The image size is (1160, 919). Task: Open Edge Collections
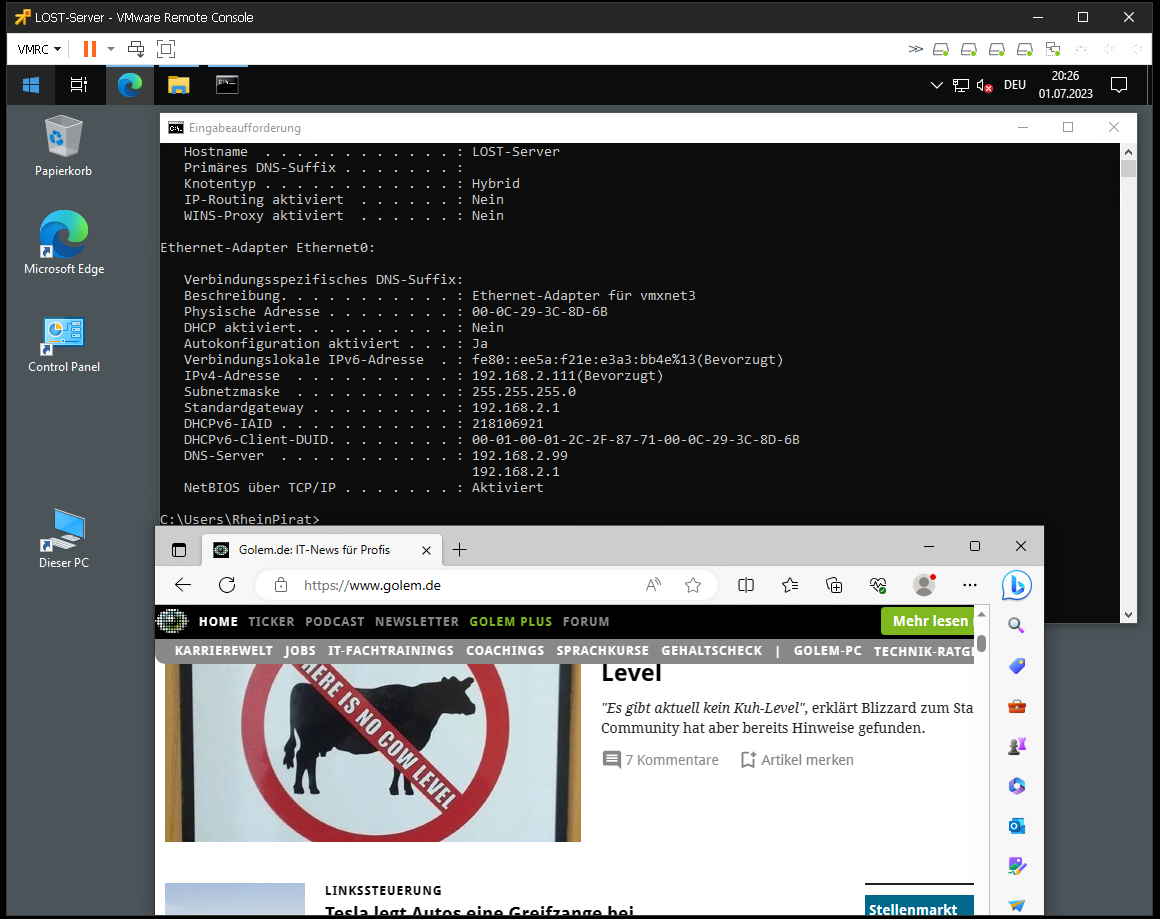pyautogui.click(x=834, y=585)
